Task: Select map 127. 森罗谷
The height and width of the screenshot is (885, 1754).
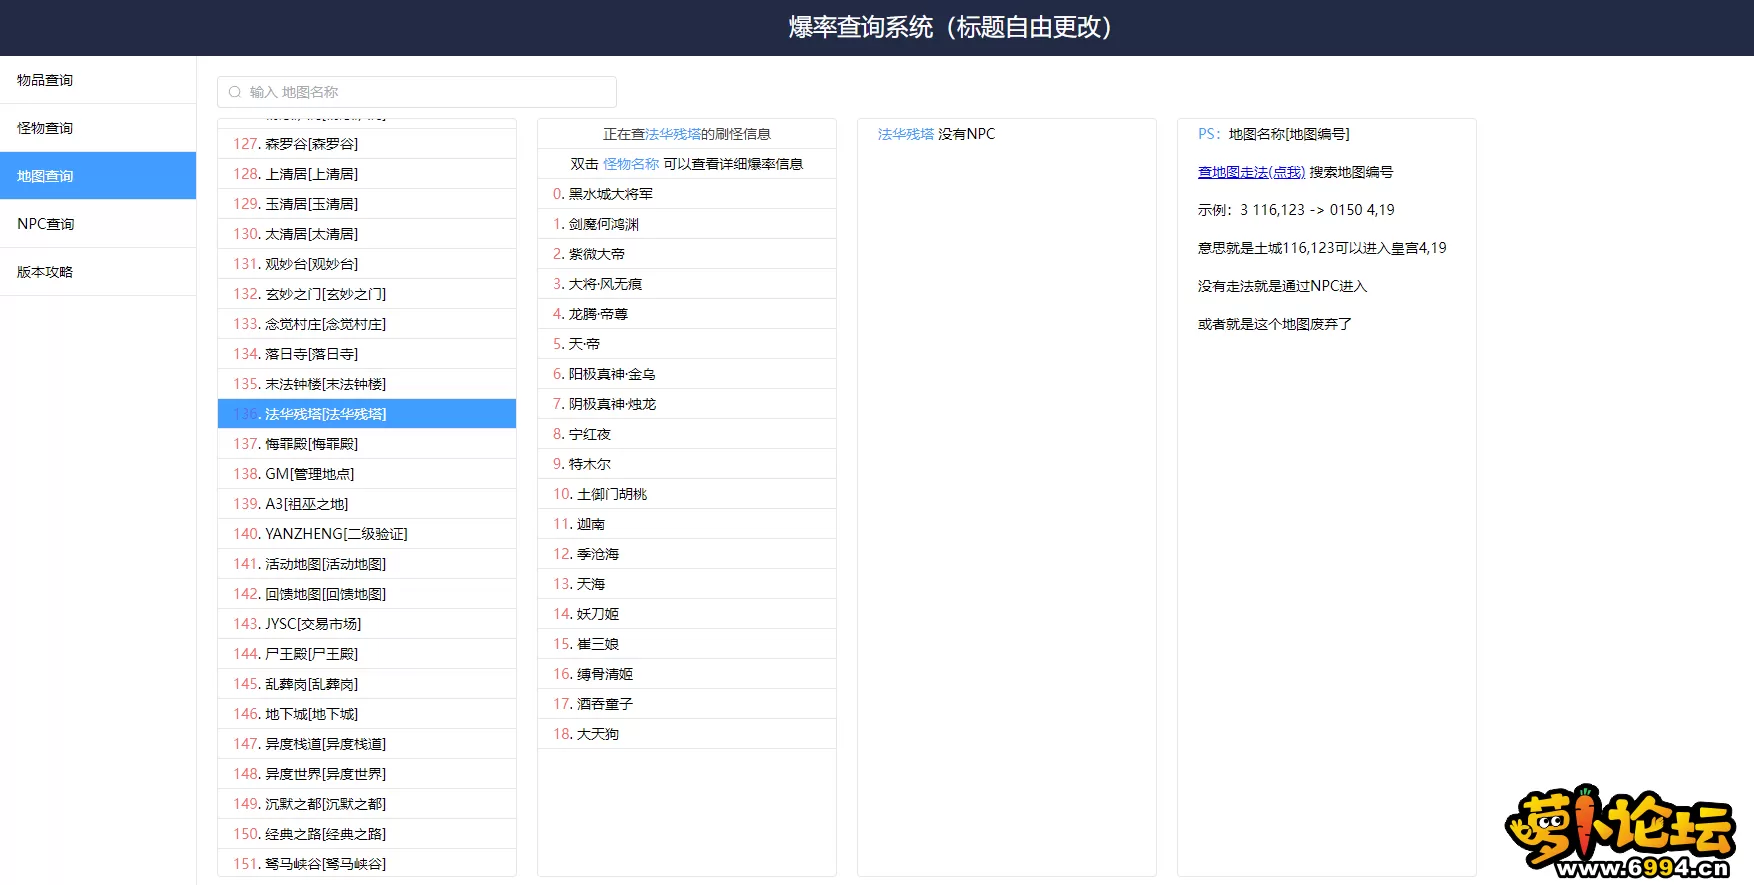Action: 367,144
